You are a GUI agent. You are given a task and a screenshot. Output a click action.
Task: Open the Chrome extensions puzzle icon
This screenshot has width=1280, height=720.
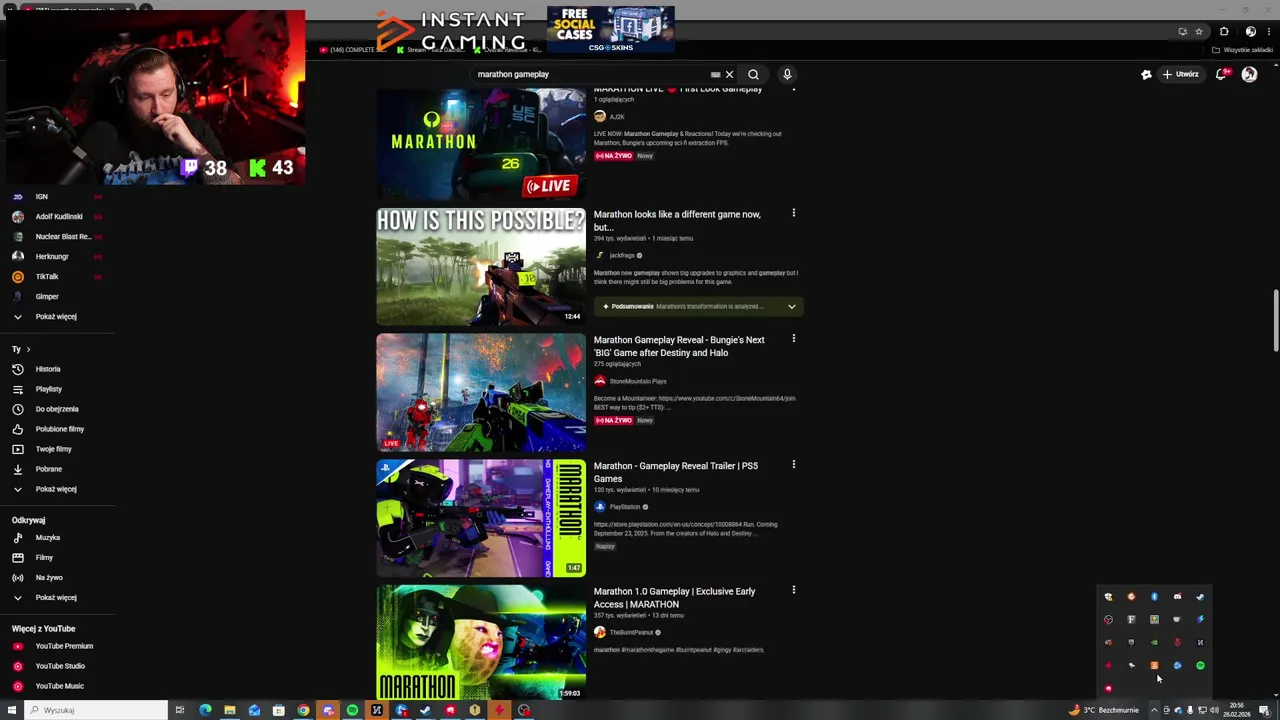(x=1224, y=31)
